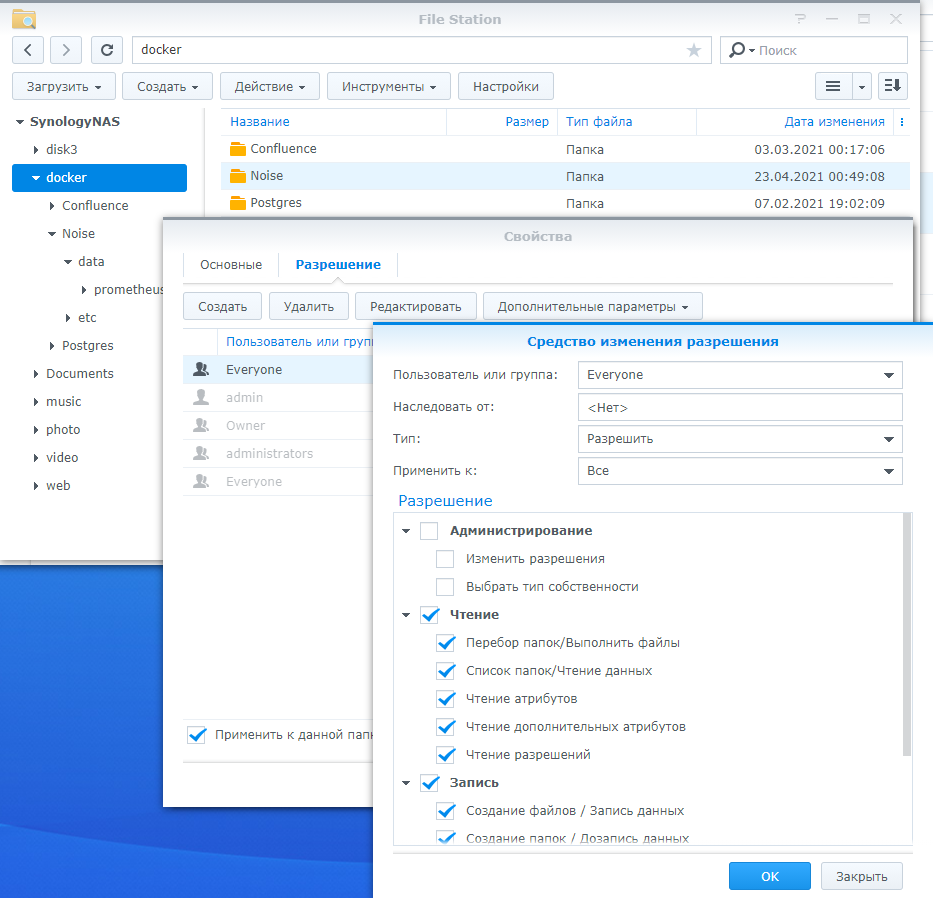Open the Инструменты menu
Screen dimensions: 933x898
389,87
